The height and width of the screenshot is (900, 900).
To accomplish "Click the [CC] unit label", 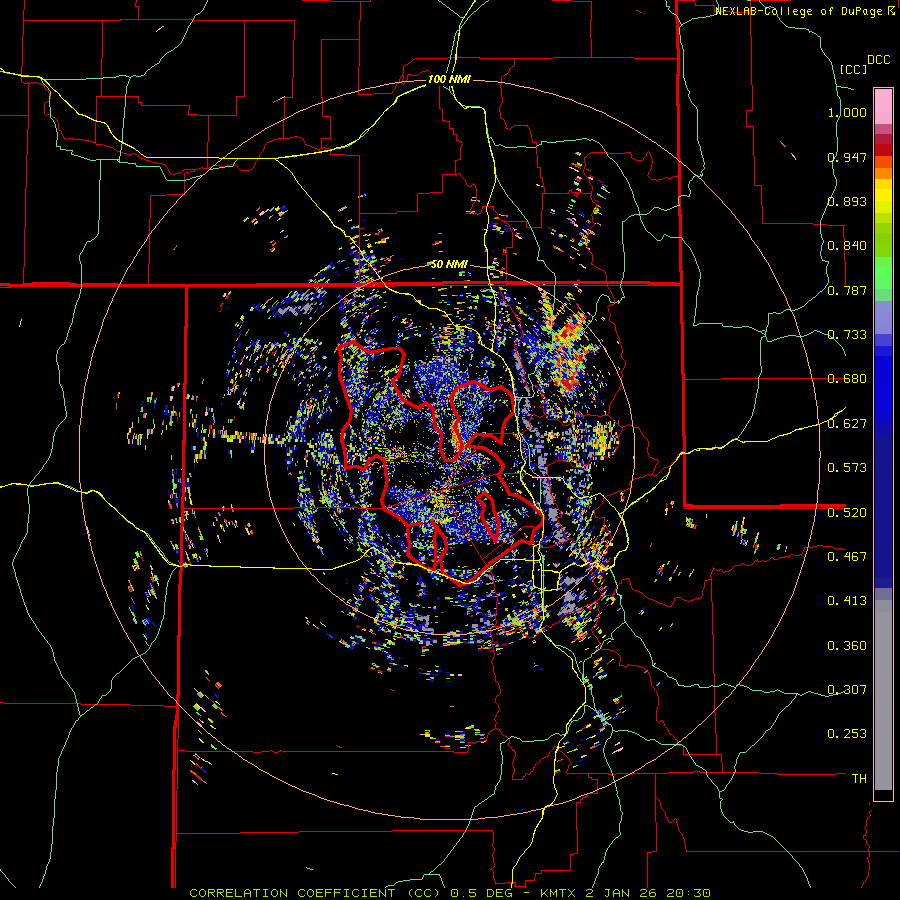I will [x=853, y=69].
